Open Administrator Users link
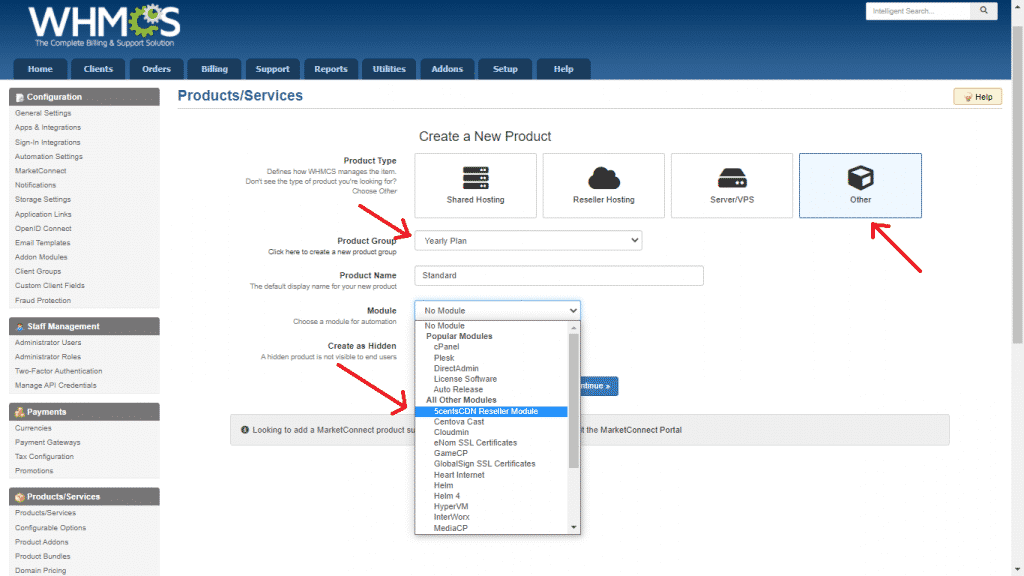 click(x=48, y=342)
